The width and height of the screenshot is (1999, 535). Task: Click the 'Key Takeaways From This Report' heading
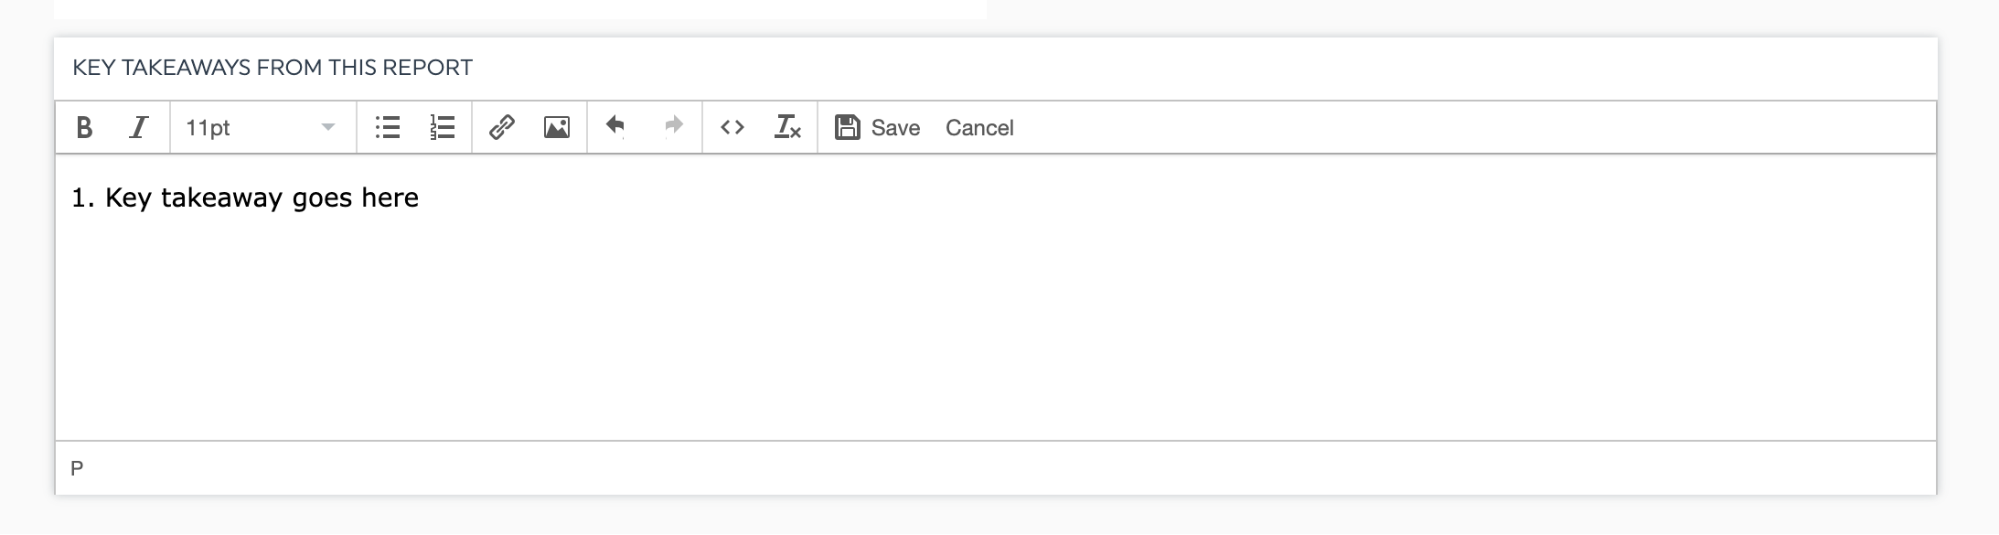pos(272,67)
